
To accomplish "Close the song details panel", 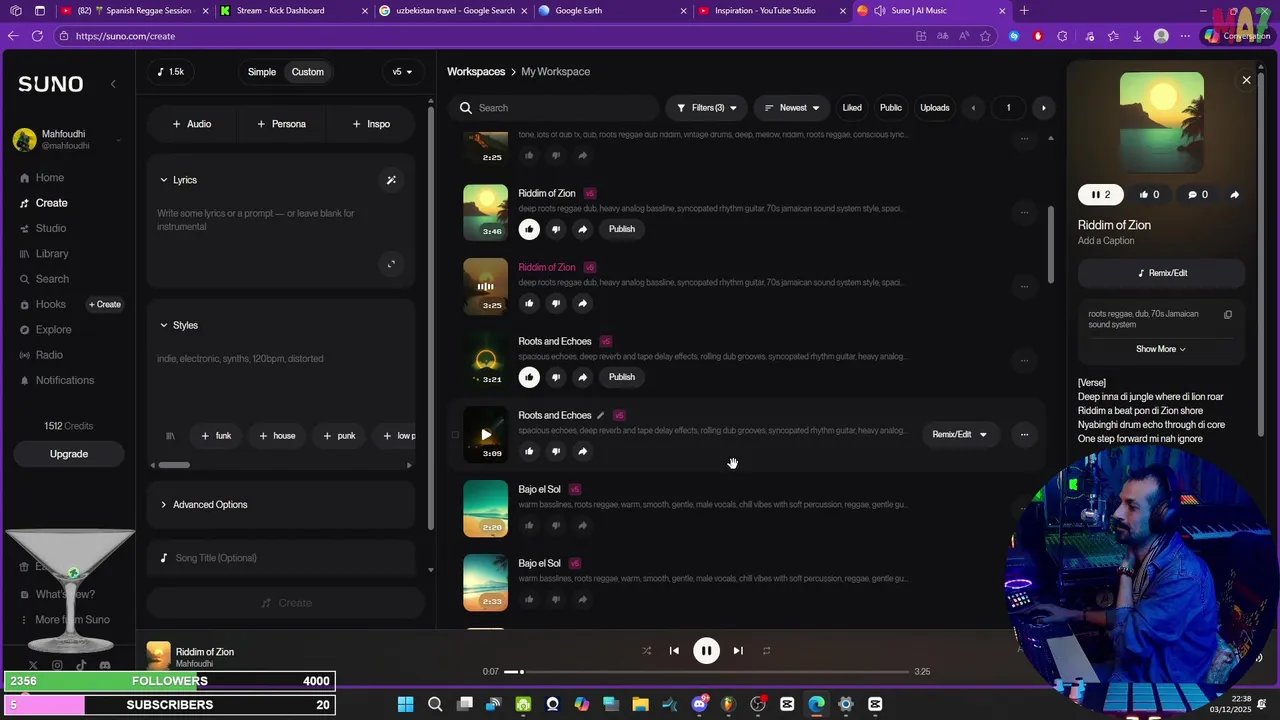I will (x=1246, y=80).
